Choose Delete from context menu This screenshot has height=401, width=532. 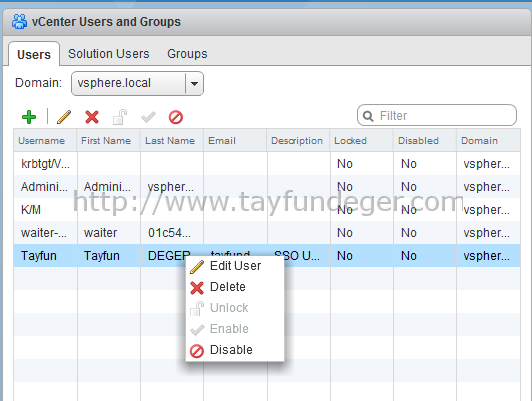pos(235,287)
